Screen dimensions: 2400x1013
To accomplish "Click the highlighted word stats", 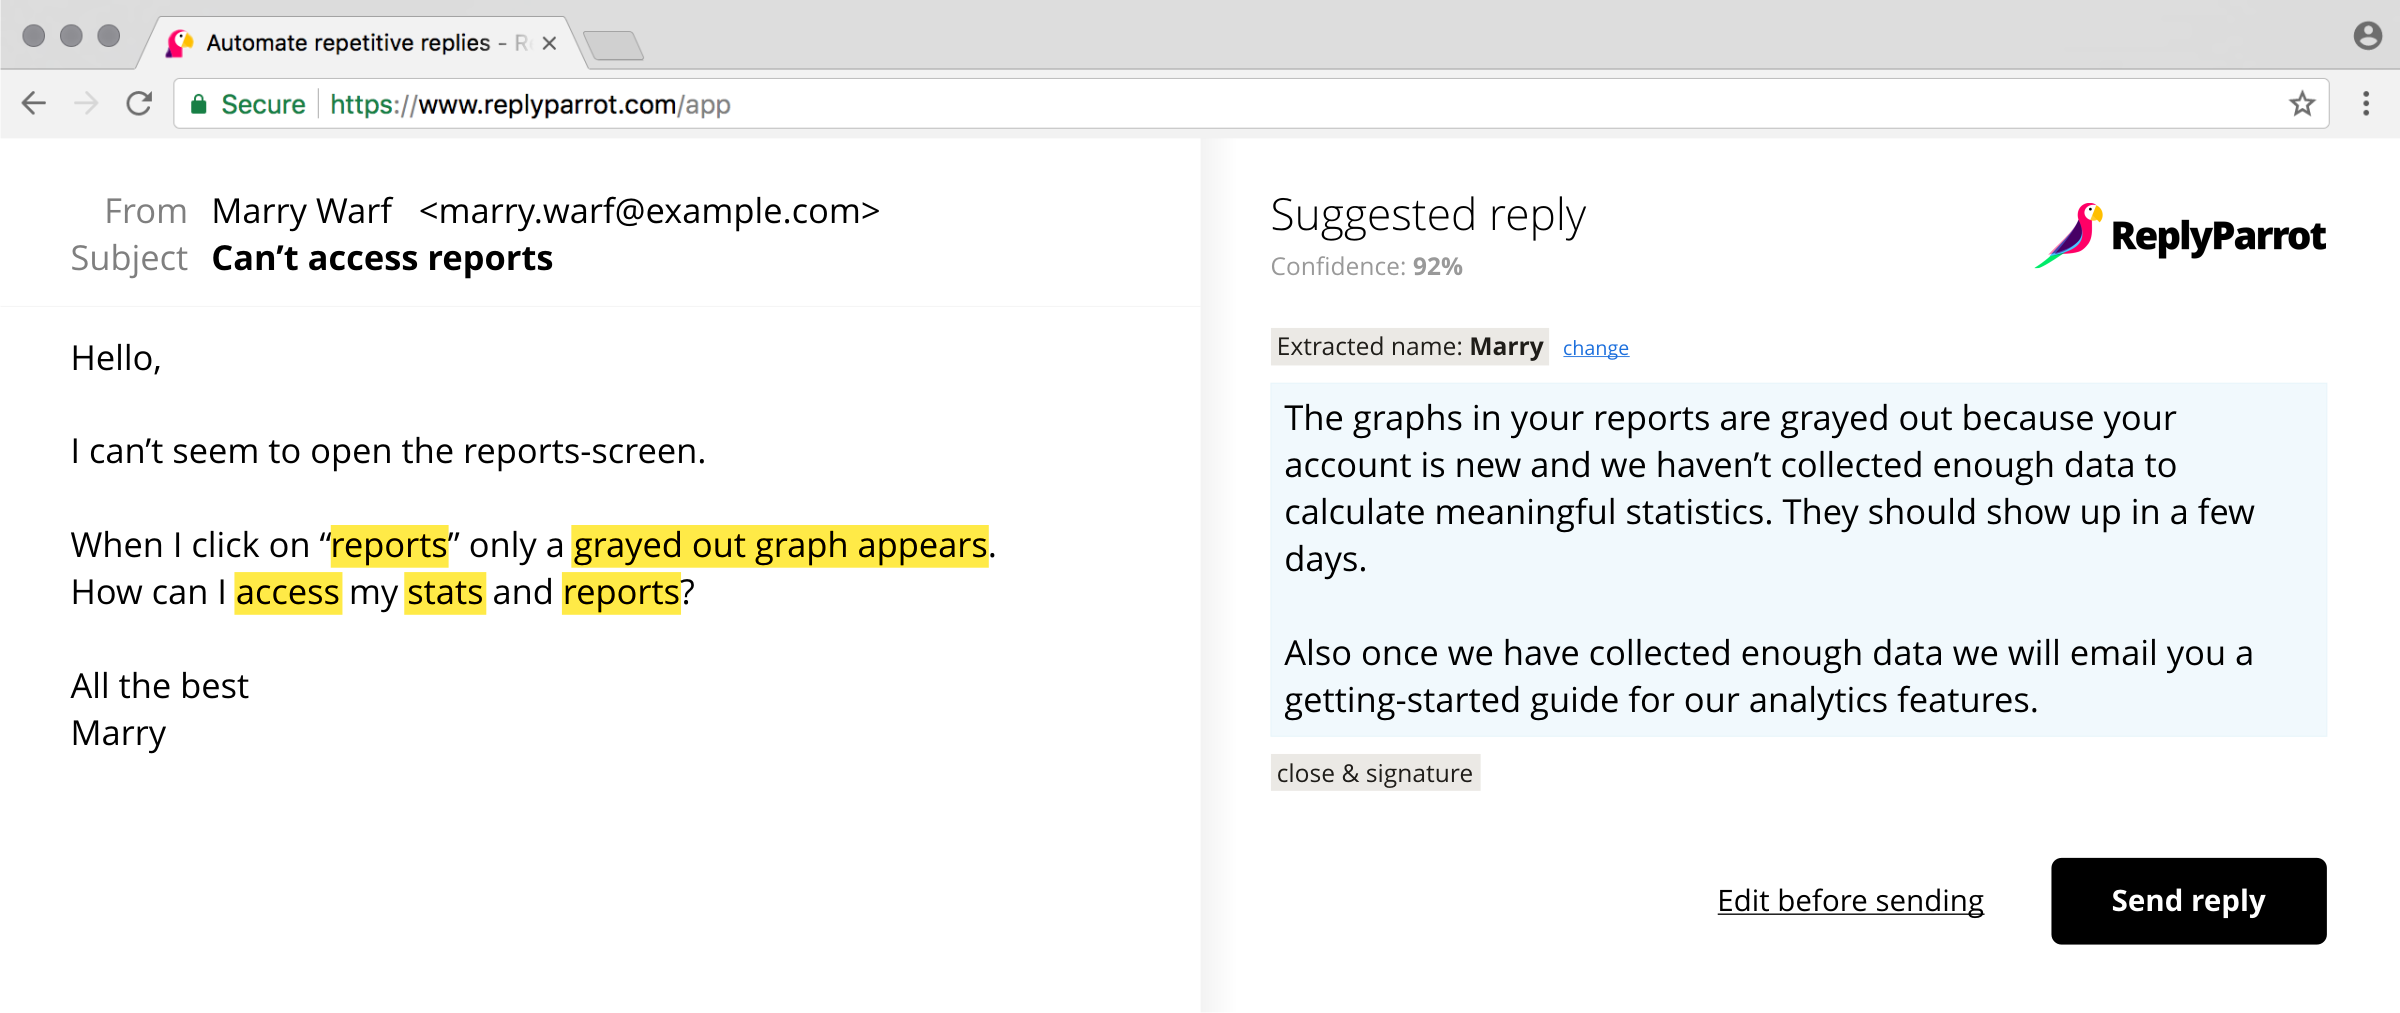I will coord(445,593).
